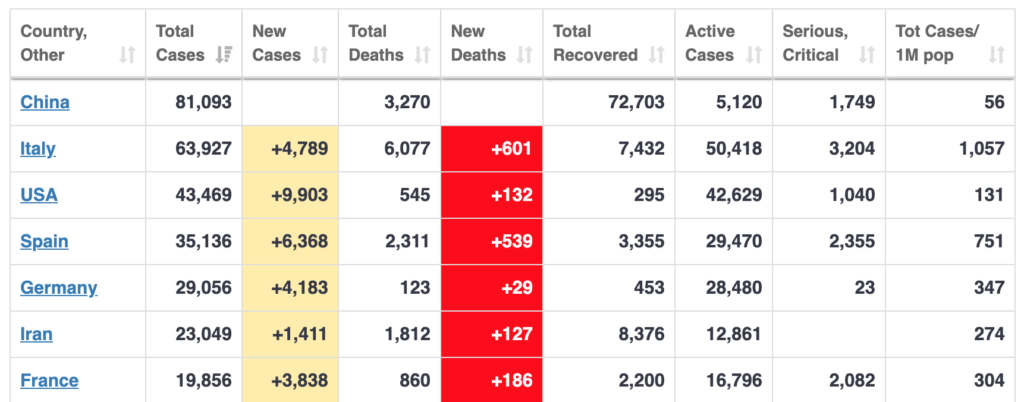This screenshot has height=402, width=1024.
Task: Open the USA country link
Action: 39,195
